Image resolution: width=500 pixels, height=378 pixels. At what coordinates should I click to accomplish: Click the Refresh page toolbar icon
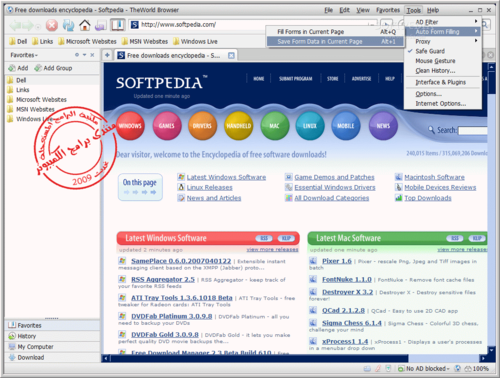pos(69,25)
